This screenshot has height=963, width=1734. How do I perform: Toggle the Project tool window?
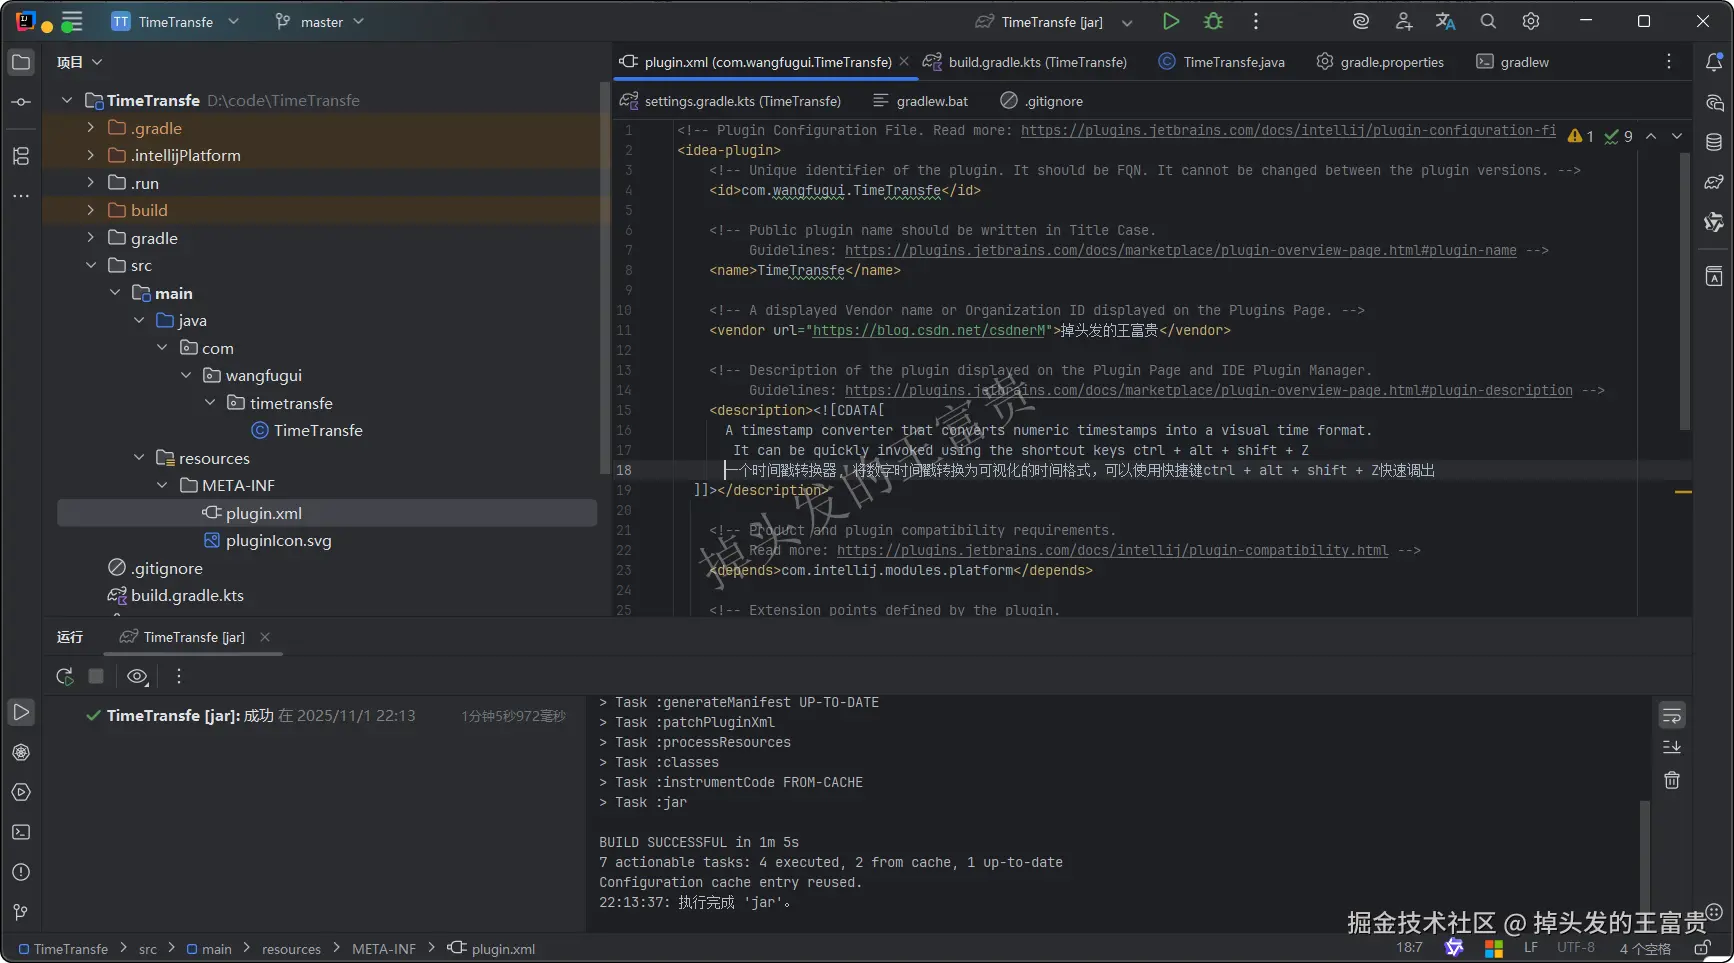click(21, 62)
